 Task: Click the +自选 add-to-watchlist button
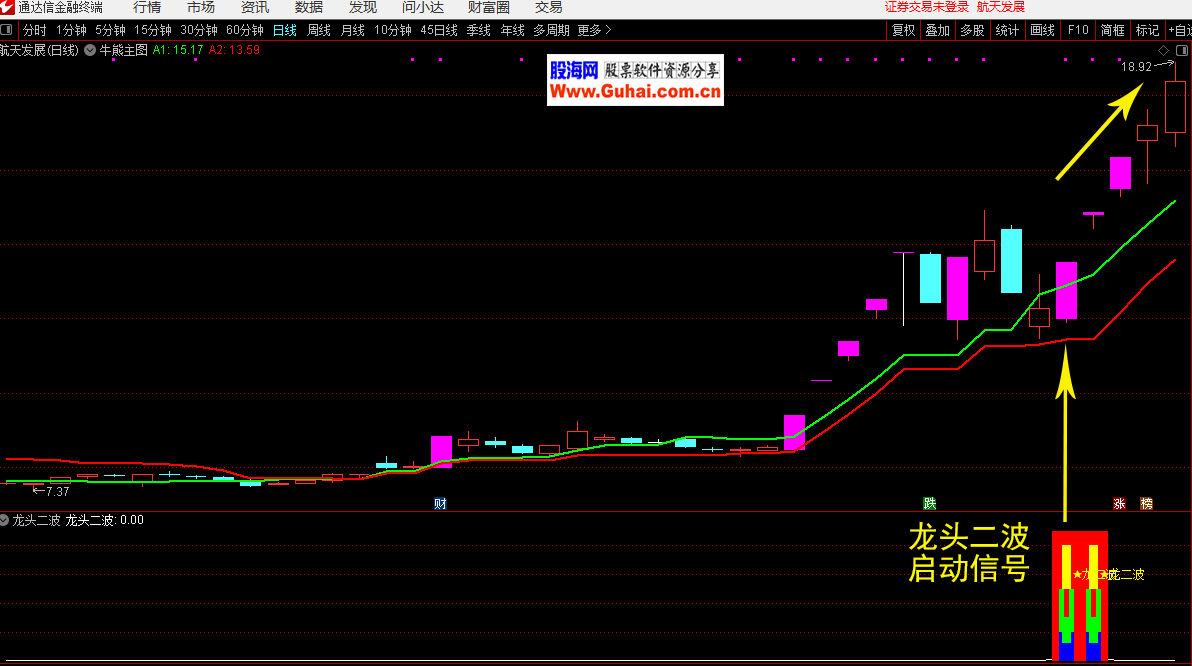(1178, 30)
